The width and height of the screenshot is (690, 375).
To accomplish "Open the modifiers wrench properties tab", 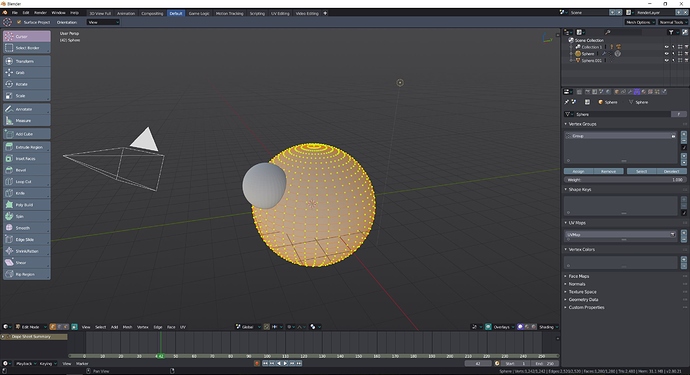I will tap(630, 92).
